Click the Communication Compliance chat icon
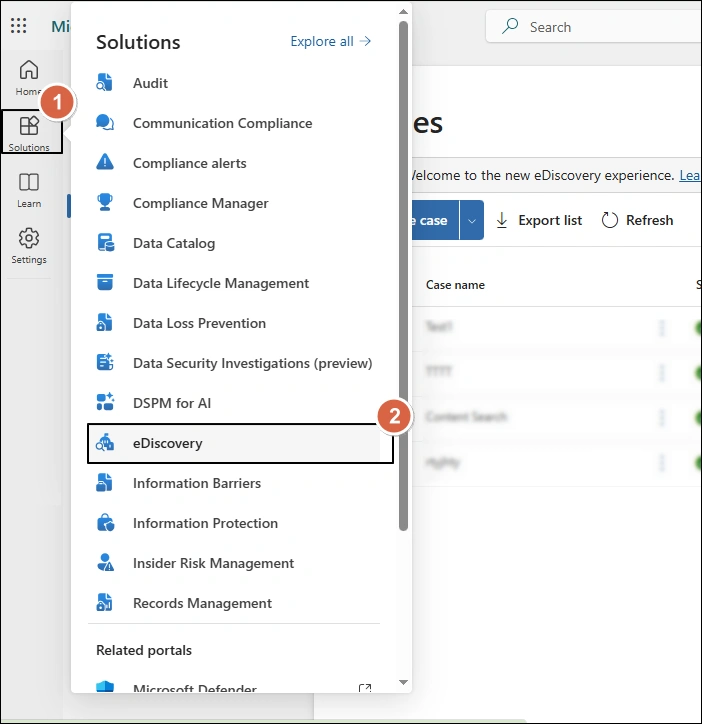This screenshot has height=724, width=702. point(105,123)
